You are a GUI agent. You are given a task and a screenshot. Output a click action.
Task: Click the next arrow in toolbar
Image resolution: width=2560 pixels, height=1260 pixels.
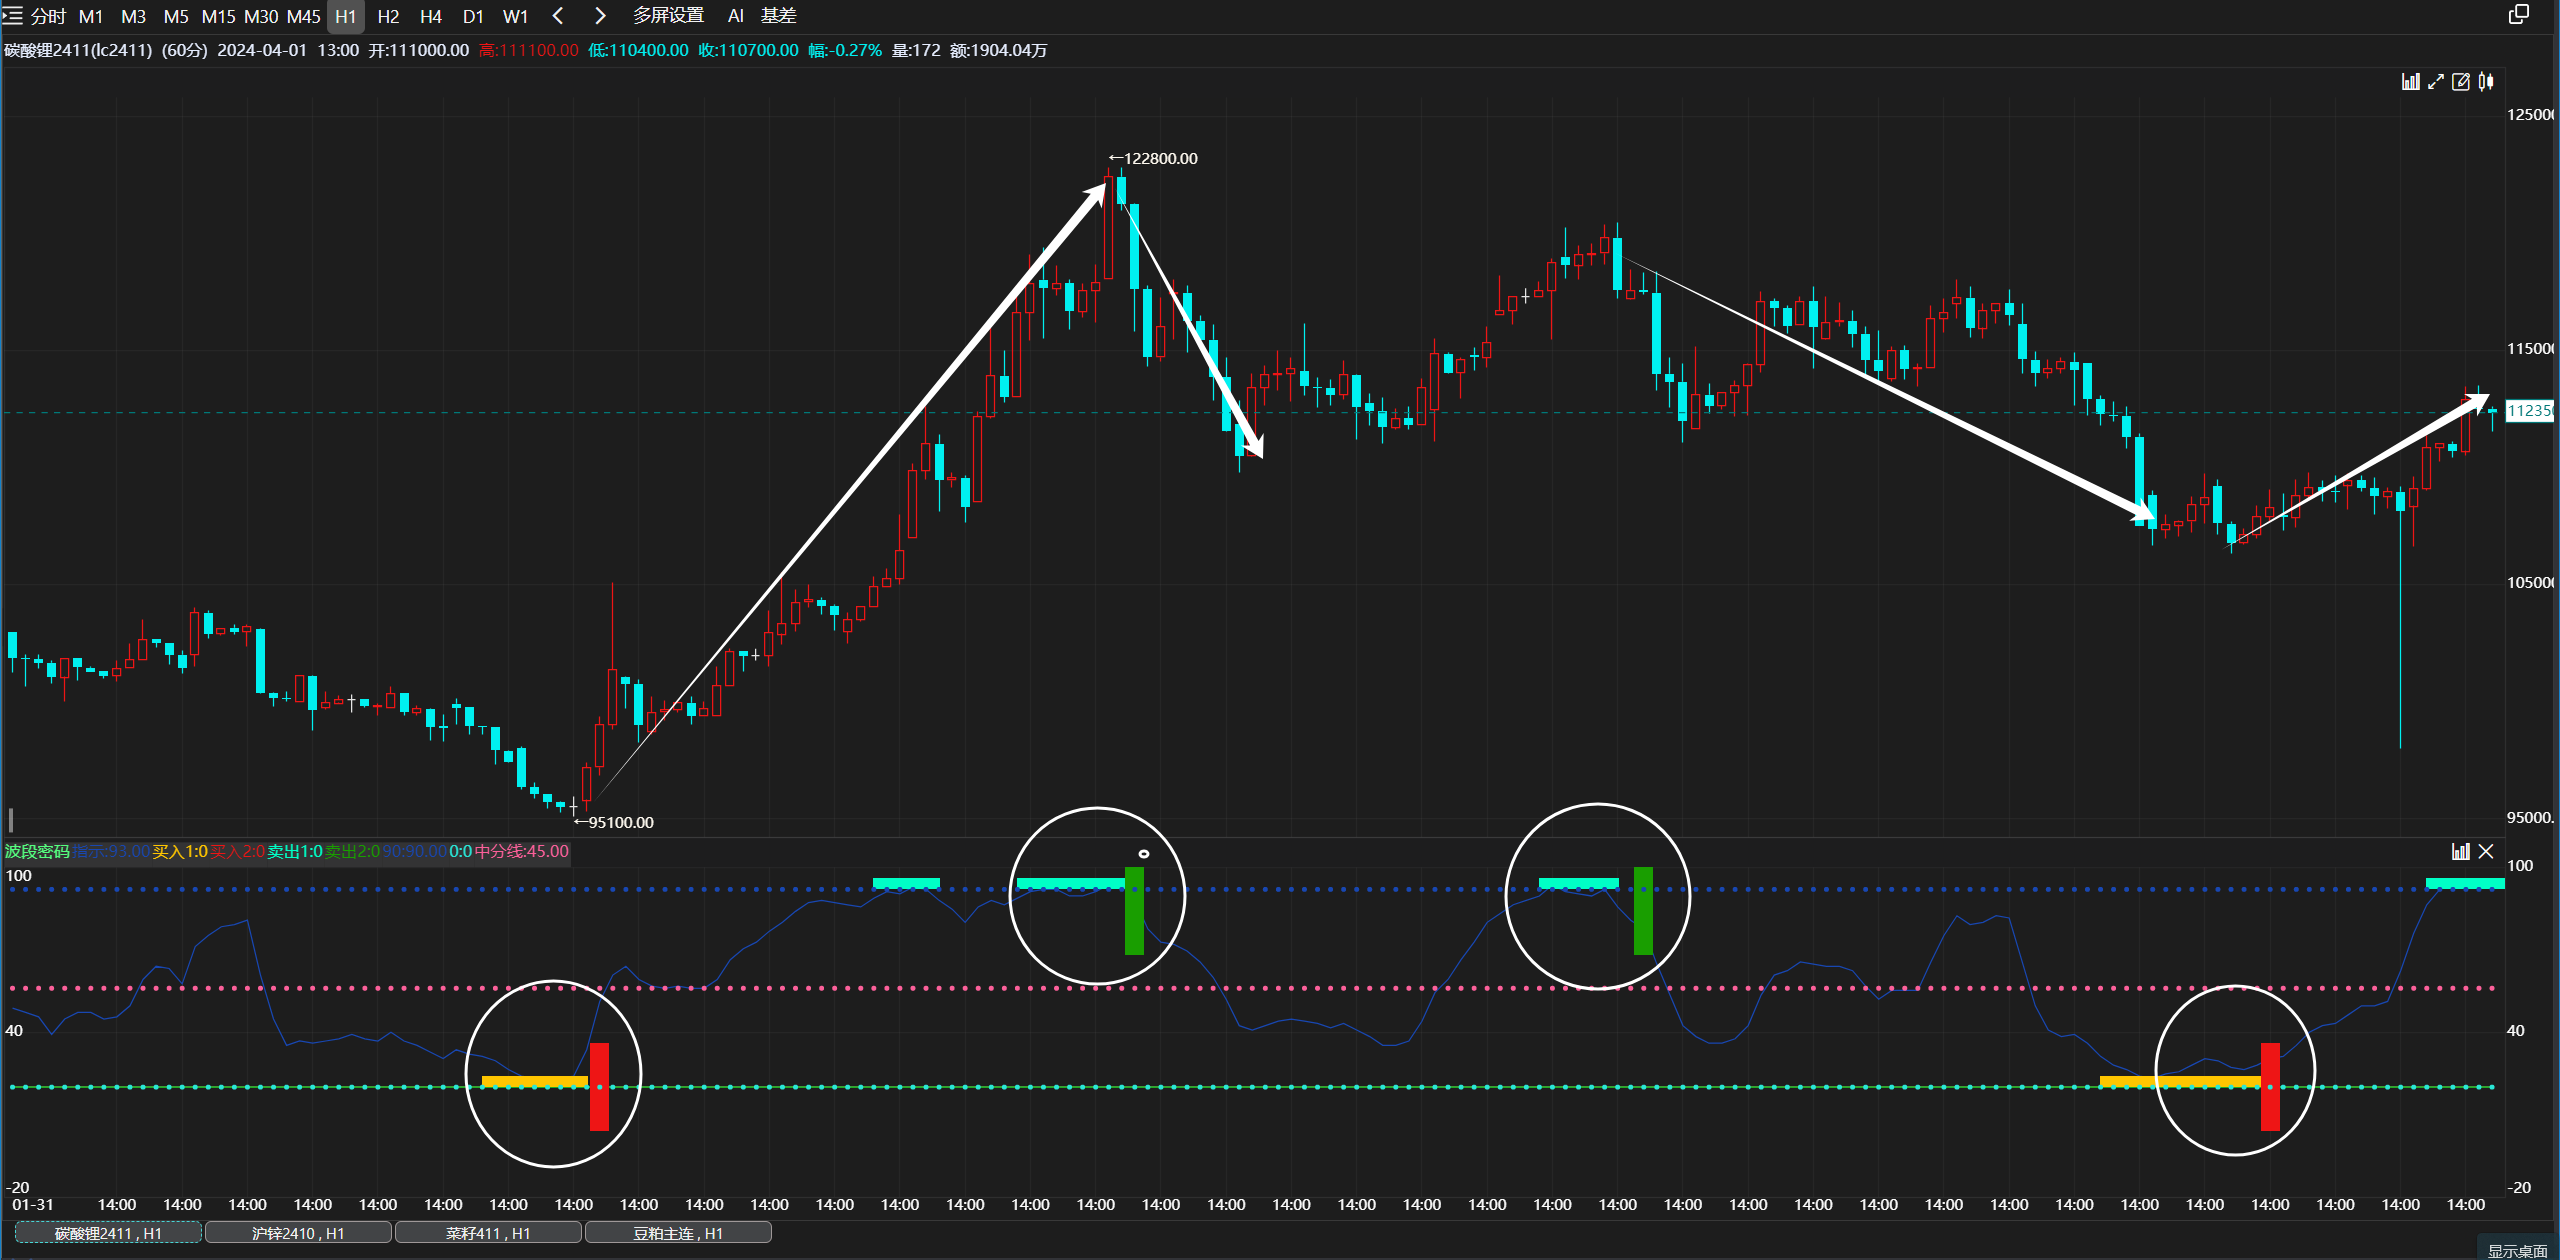[x=600, y=16]
